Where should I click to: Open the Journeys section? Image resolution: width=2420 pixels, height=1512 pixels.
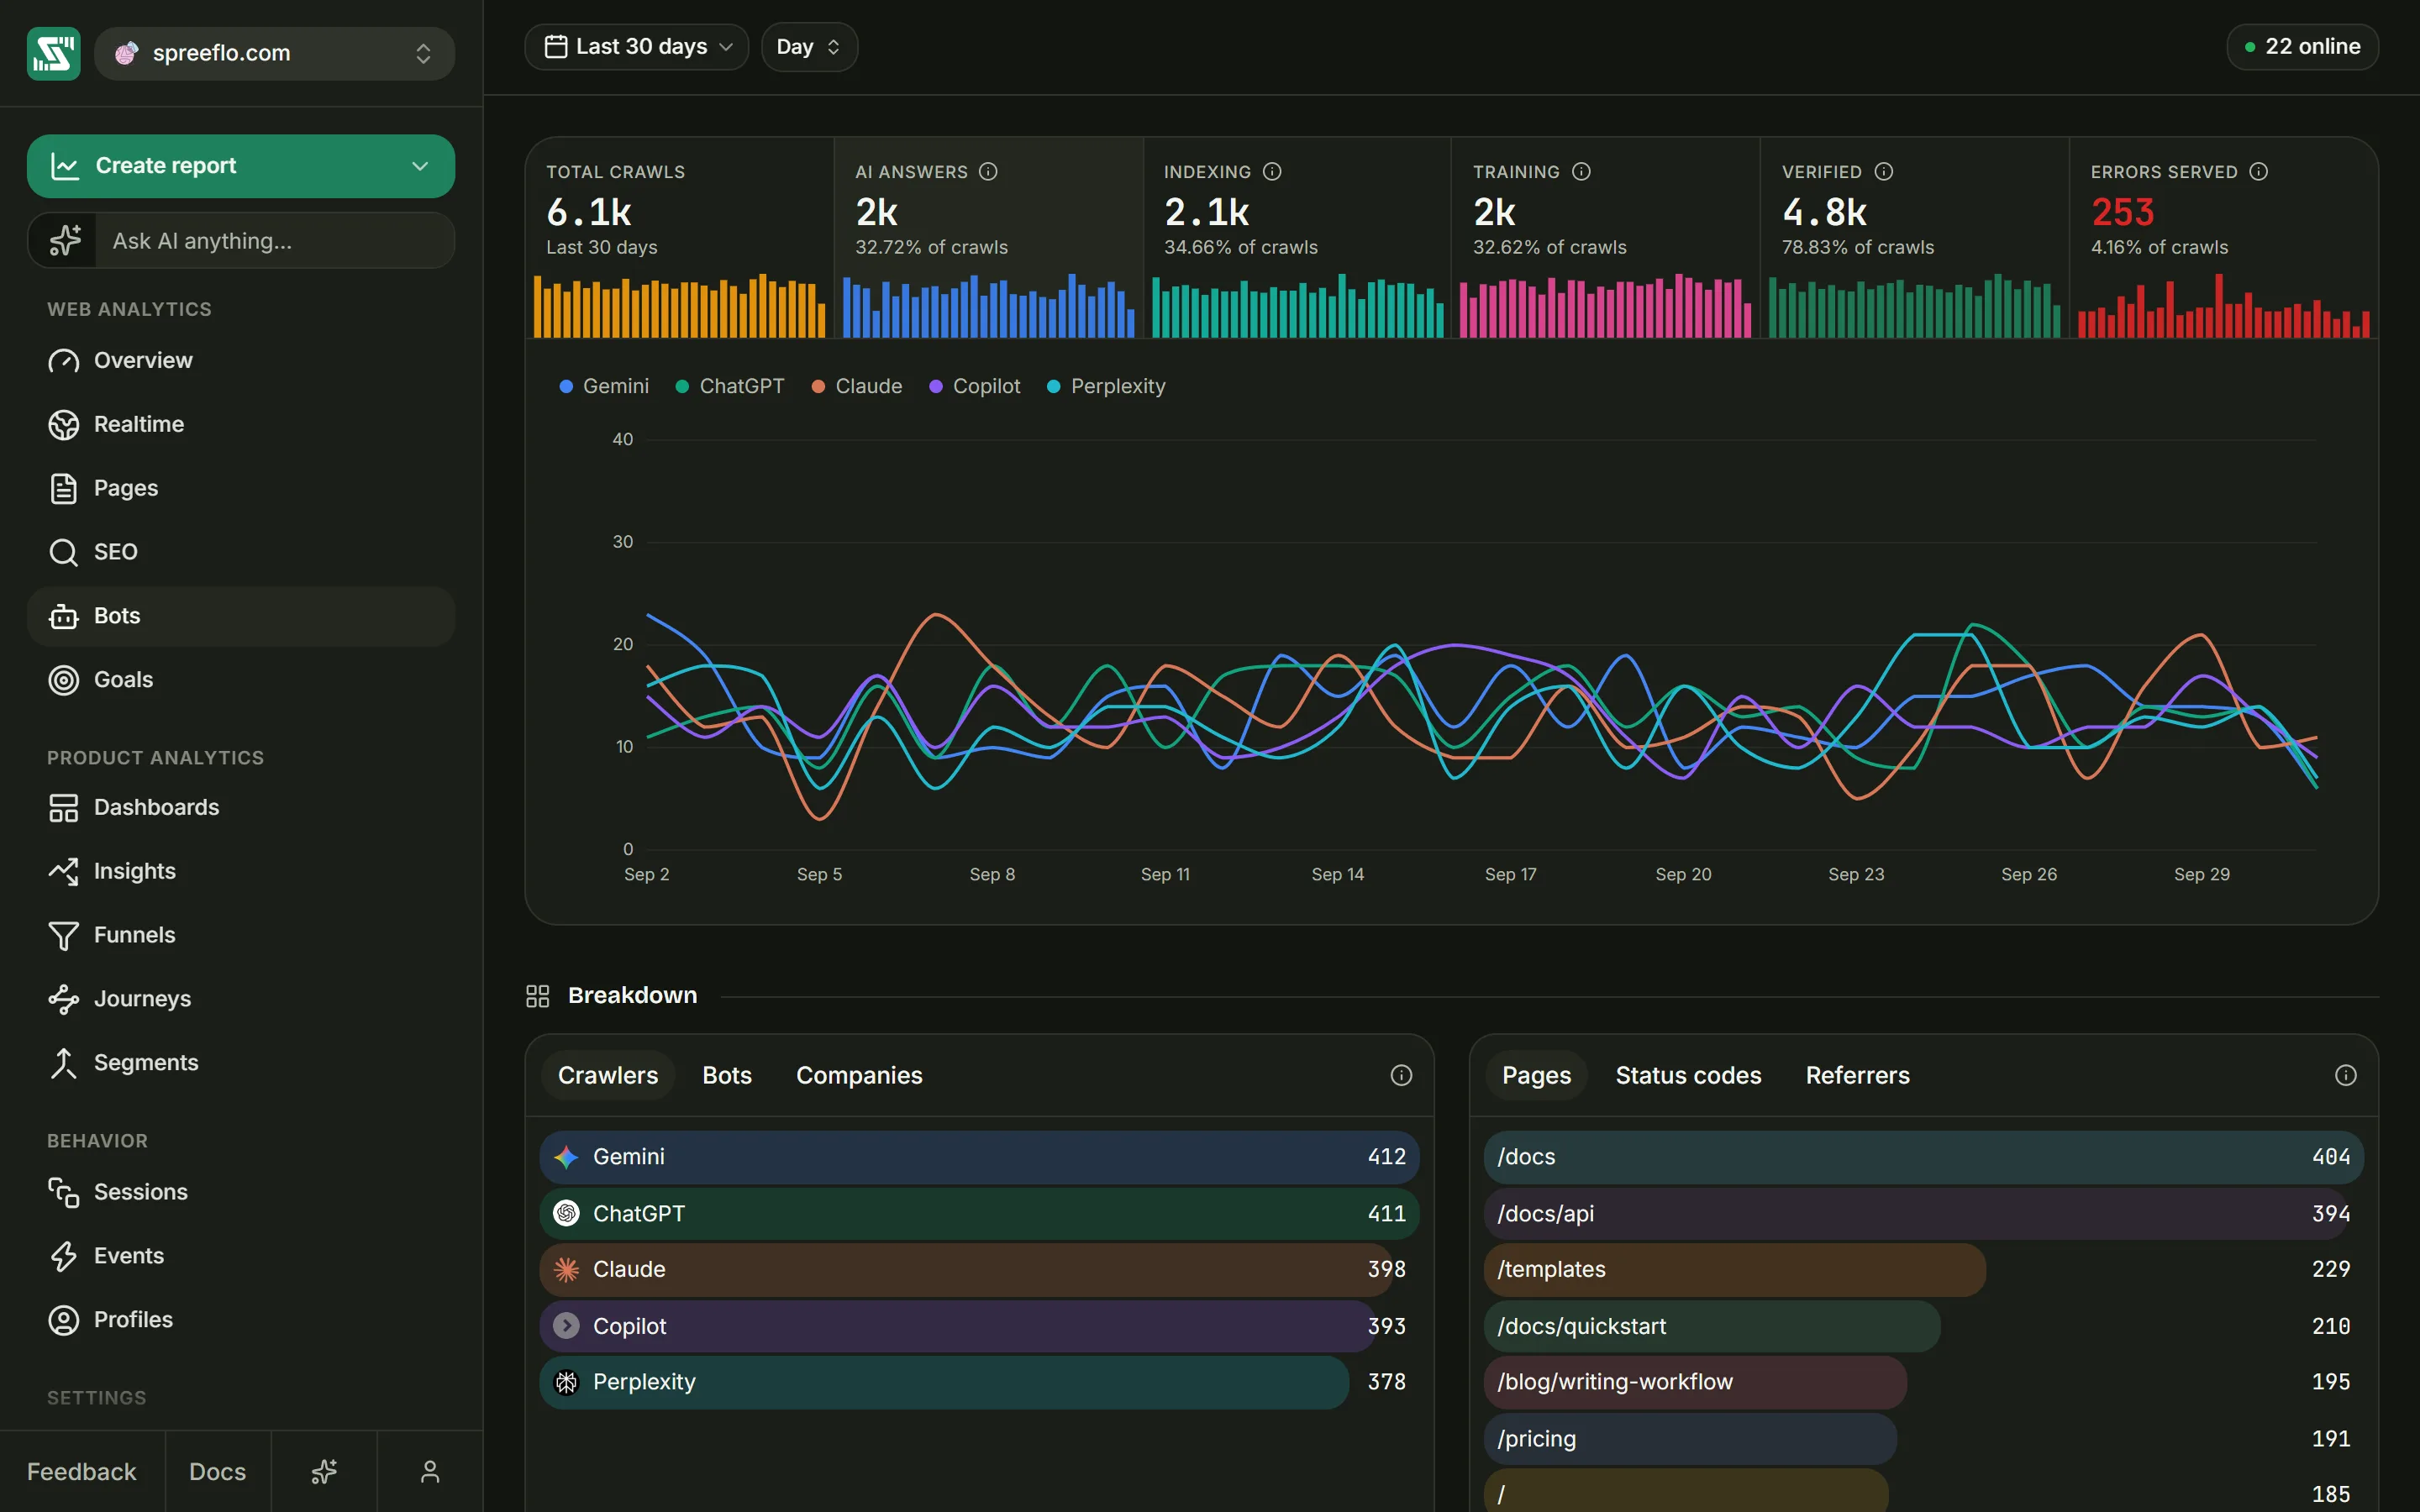(241, 999)
